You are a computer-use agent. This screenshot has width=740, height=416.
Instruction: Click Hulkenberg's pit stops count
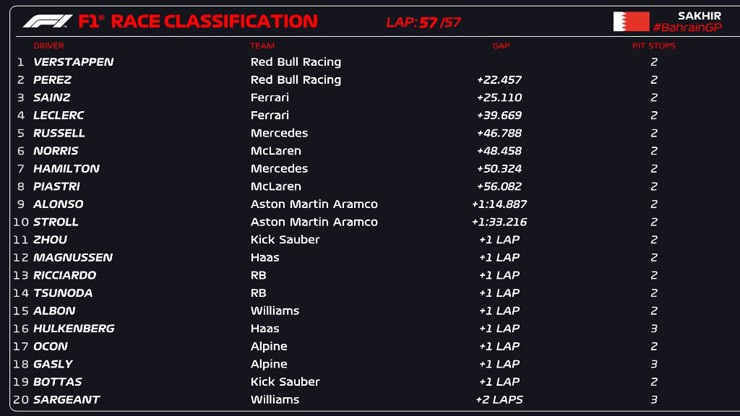pos(654,329)
